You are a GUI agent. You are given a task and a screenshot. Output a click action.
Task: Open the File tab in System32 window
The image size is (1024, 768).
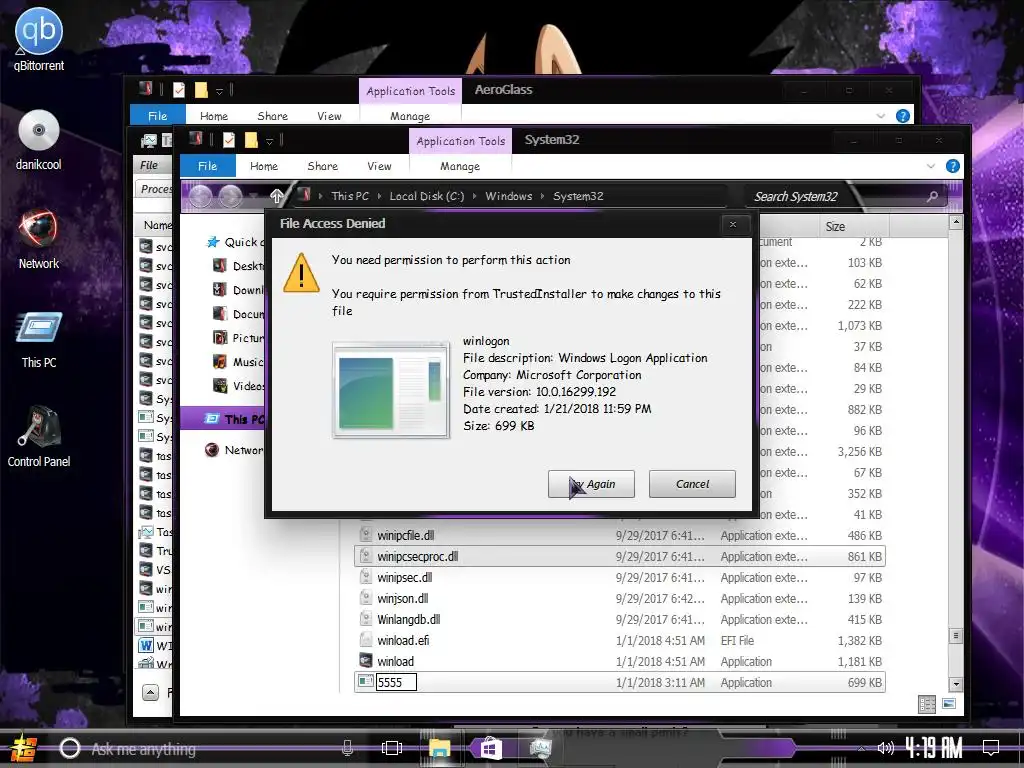coord(207,166)
